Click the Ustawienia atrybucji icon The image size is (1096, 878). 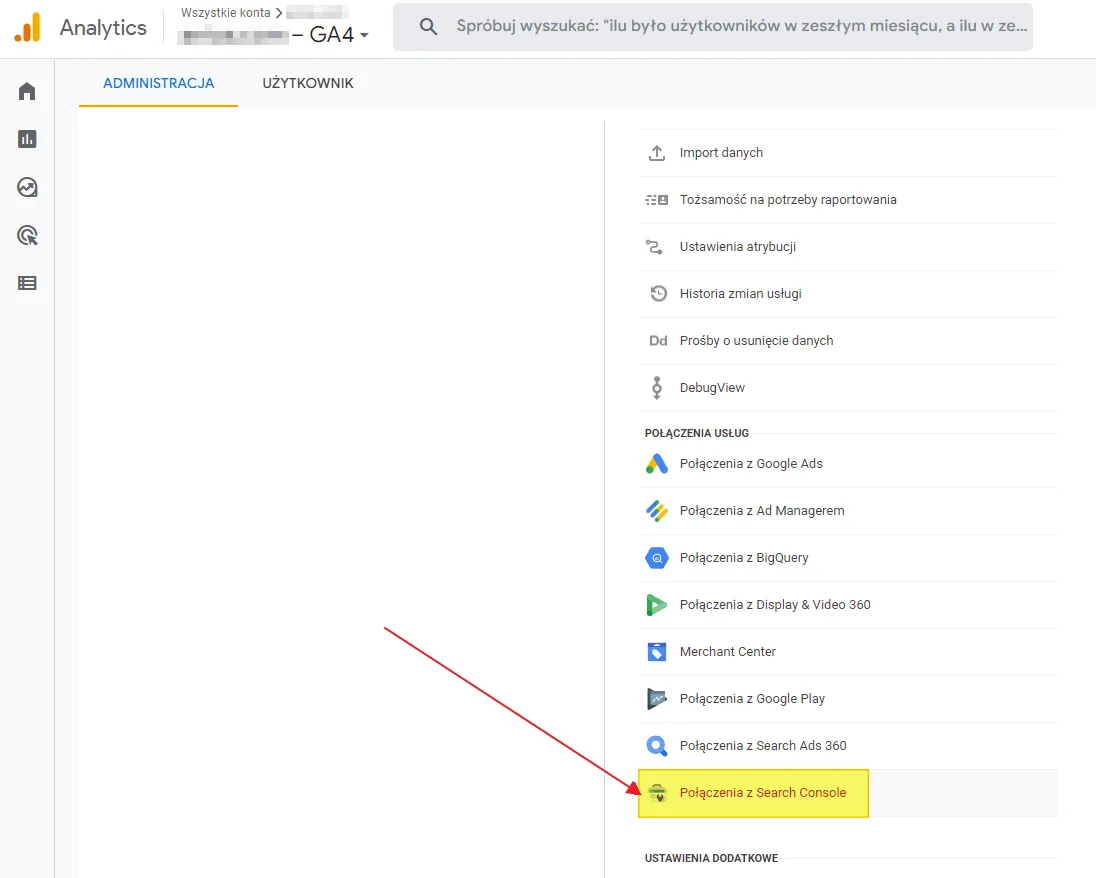pyautogui.click(x=654, y=247)
